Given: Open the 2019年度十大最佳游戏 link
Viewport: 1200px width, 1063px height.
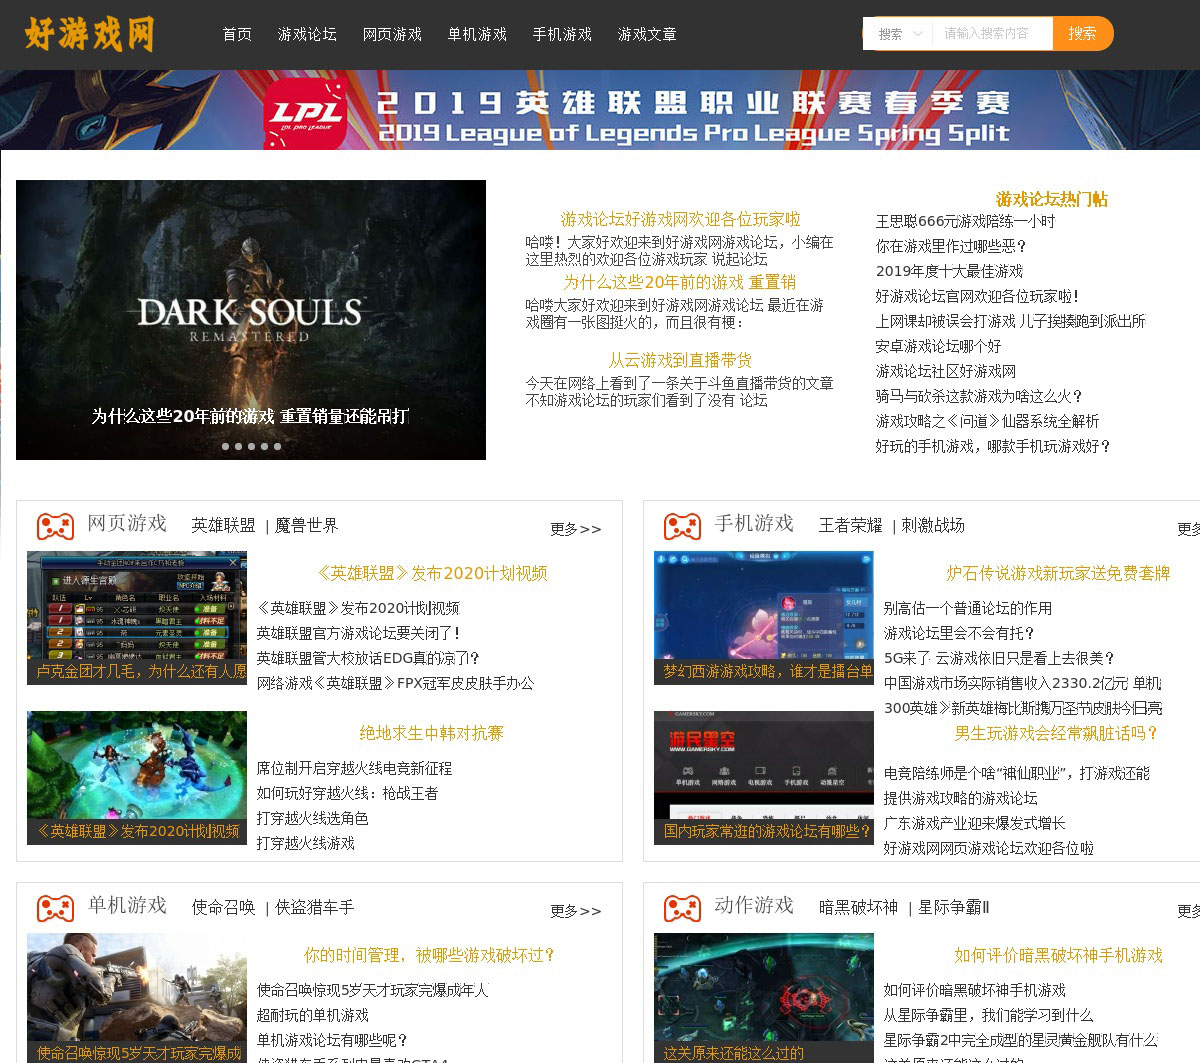Looking at the screenshot, I should 949,271.
